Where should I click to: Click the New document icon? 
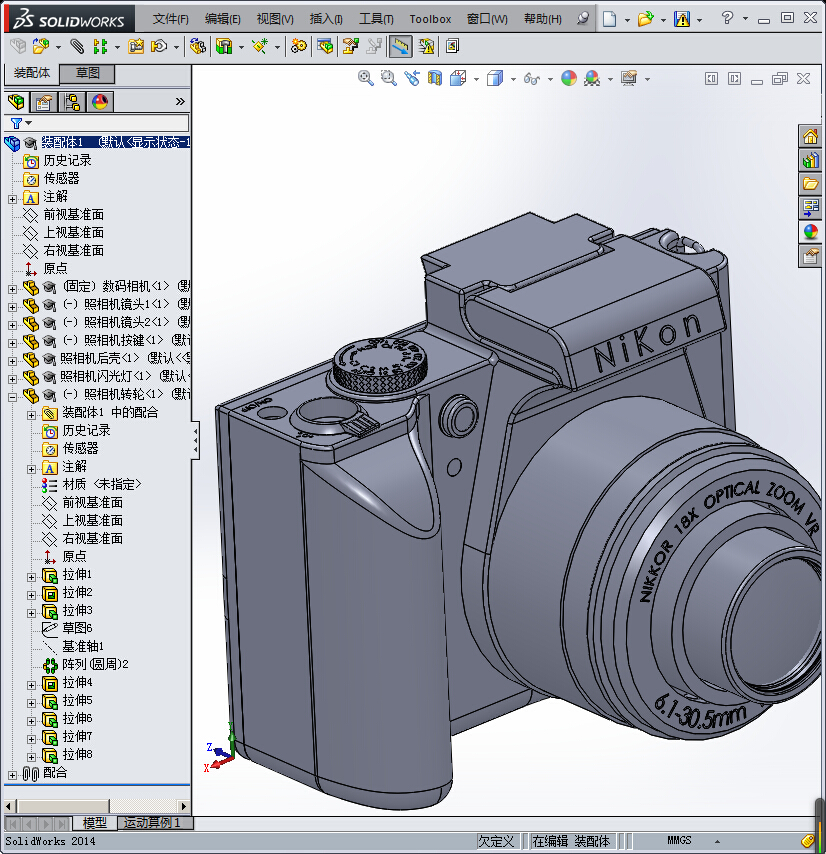[x=609, y=19]
